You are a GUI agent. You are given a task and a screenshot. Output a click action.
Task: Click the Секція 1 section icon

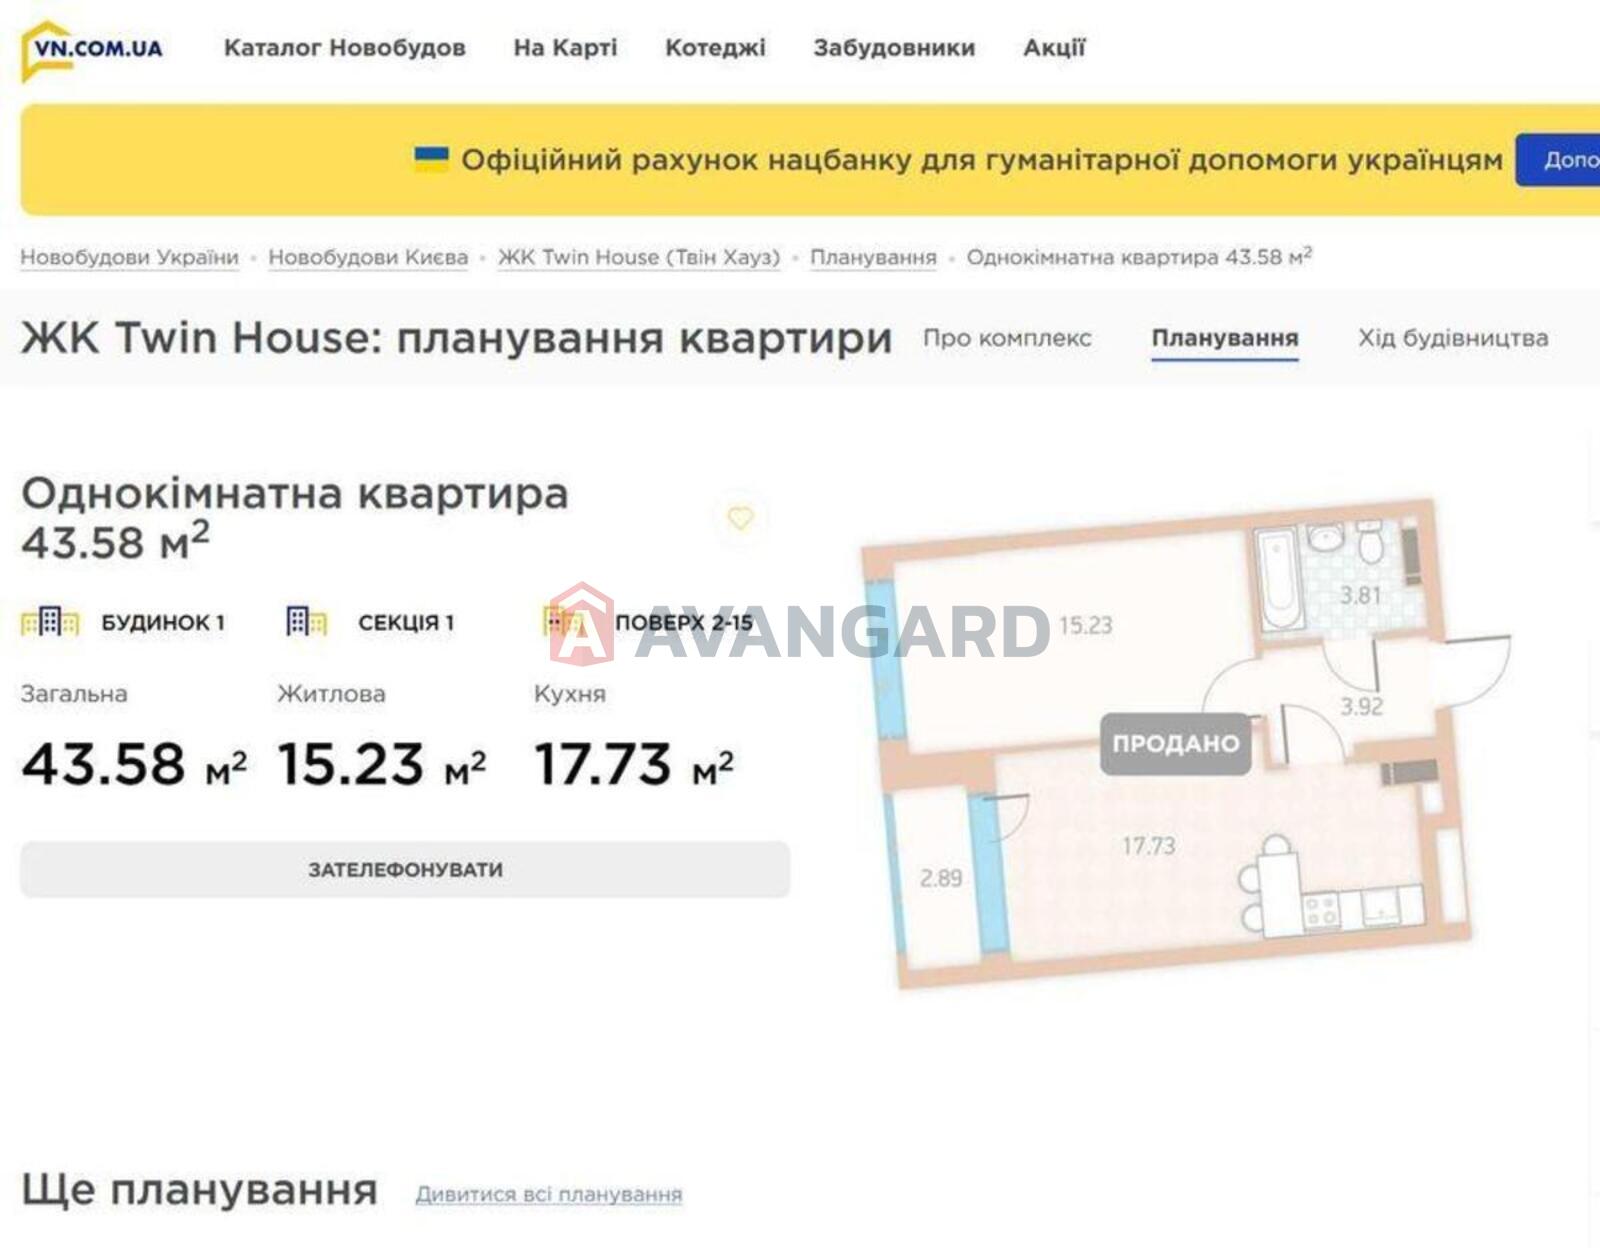point(306,622)
